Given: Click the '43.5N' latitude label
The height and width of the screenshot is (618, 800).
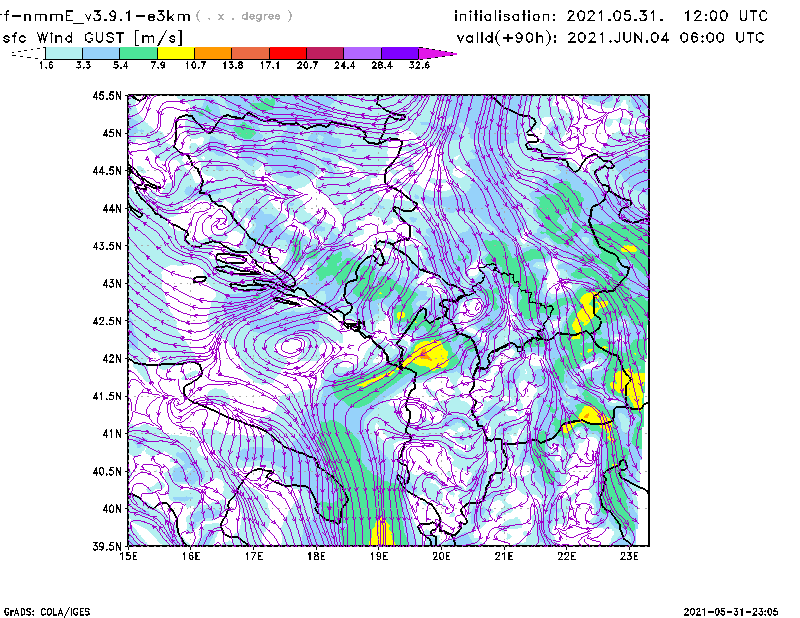Looking at the screenshot, I should 107,246.
